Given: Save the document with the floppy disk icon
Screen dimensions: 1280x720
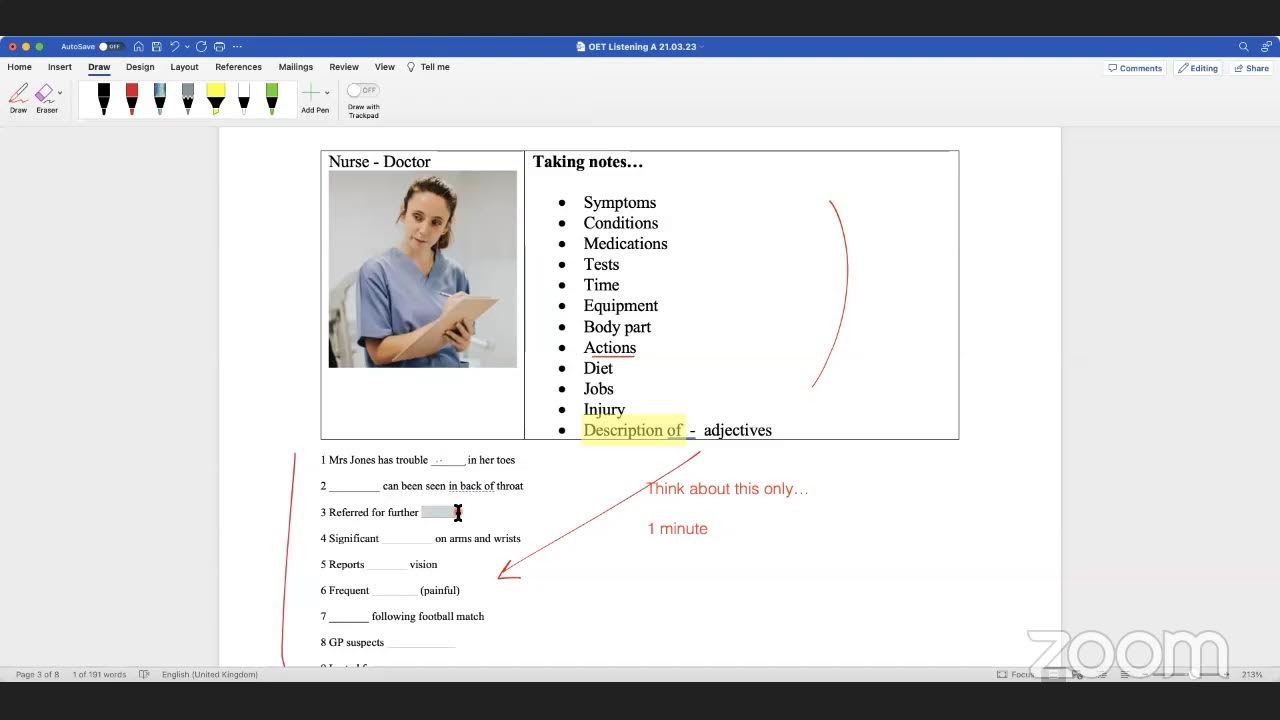Looking at the screenshot, I should (156, 47).
